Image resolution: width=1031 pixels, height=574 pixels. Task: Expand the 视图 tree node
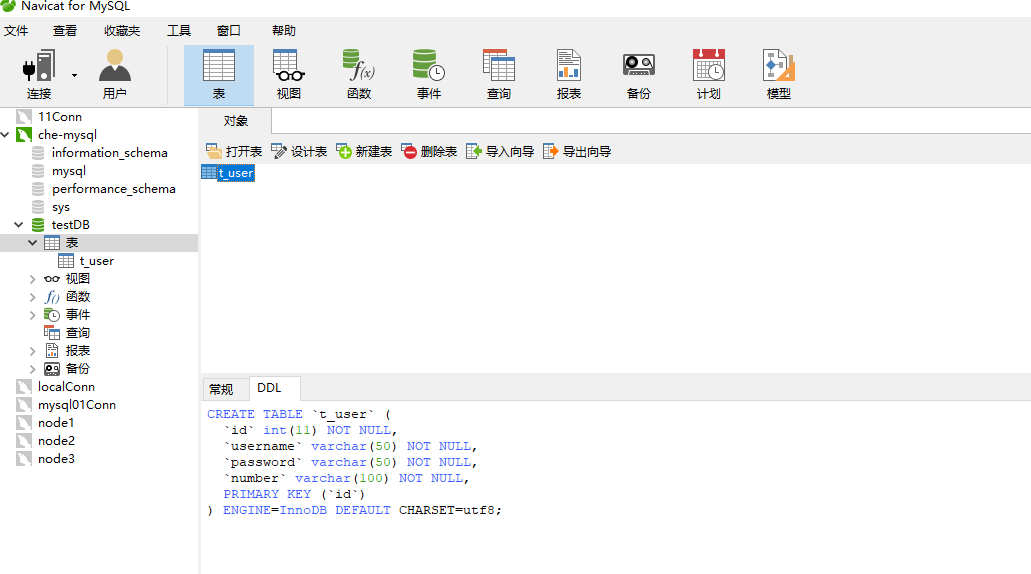(x=32, y=279)
